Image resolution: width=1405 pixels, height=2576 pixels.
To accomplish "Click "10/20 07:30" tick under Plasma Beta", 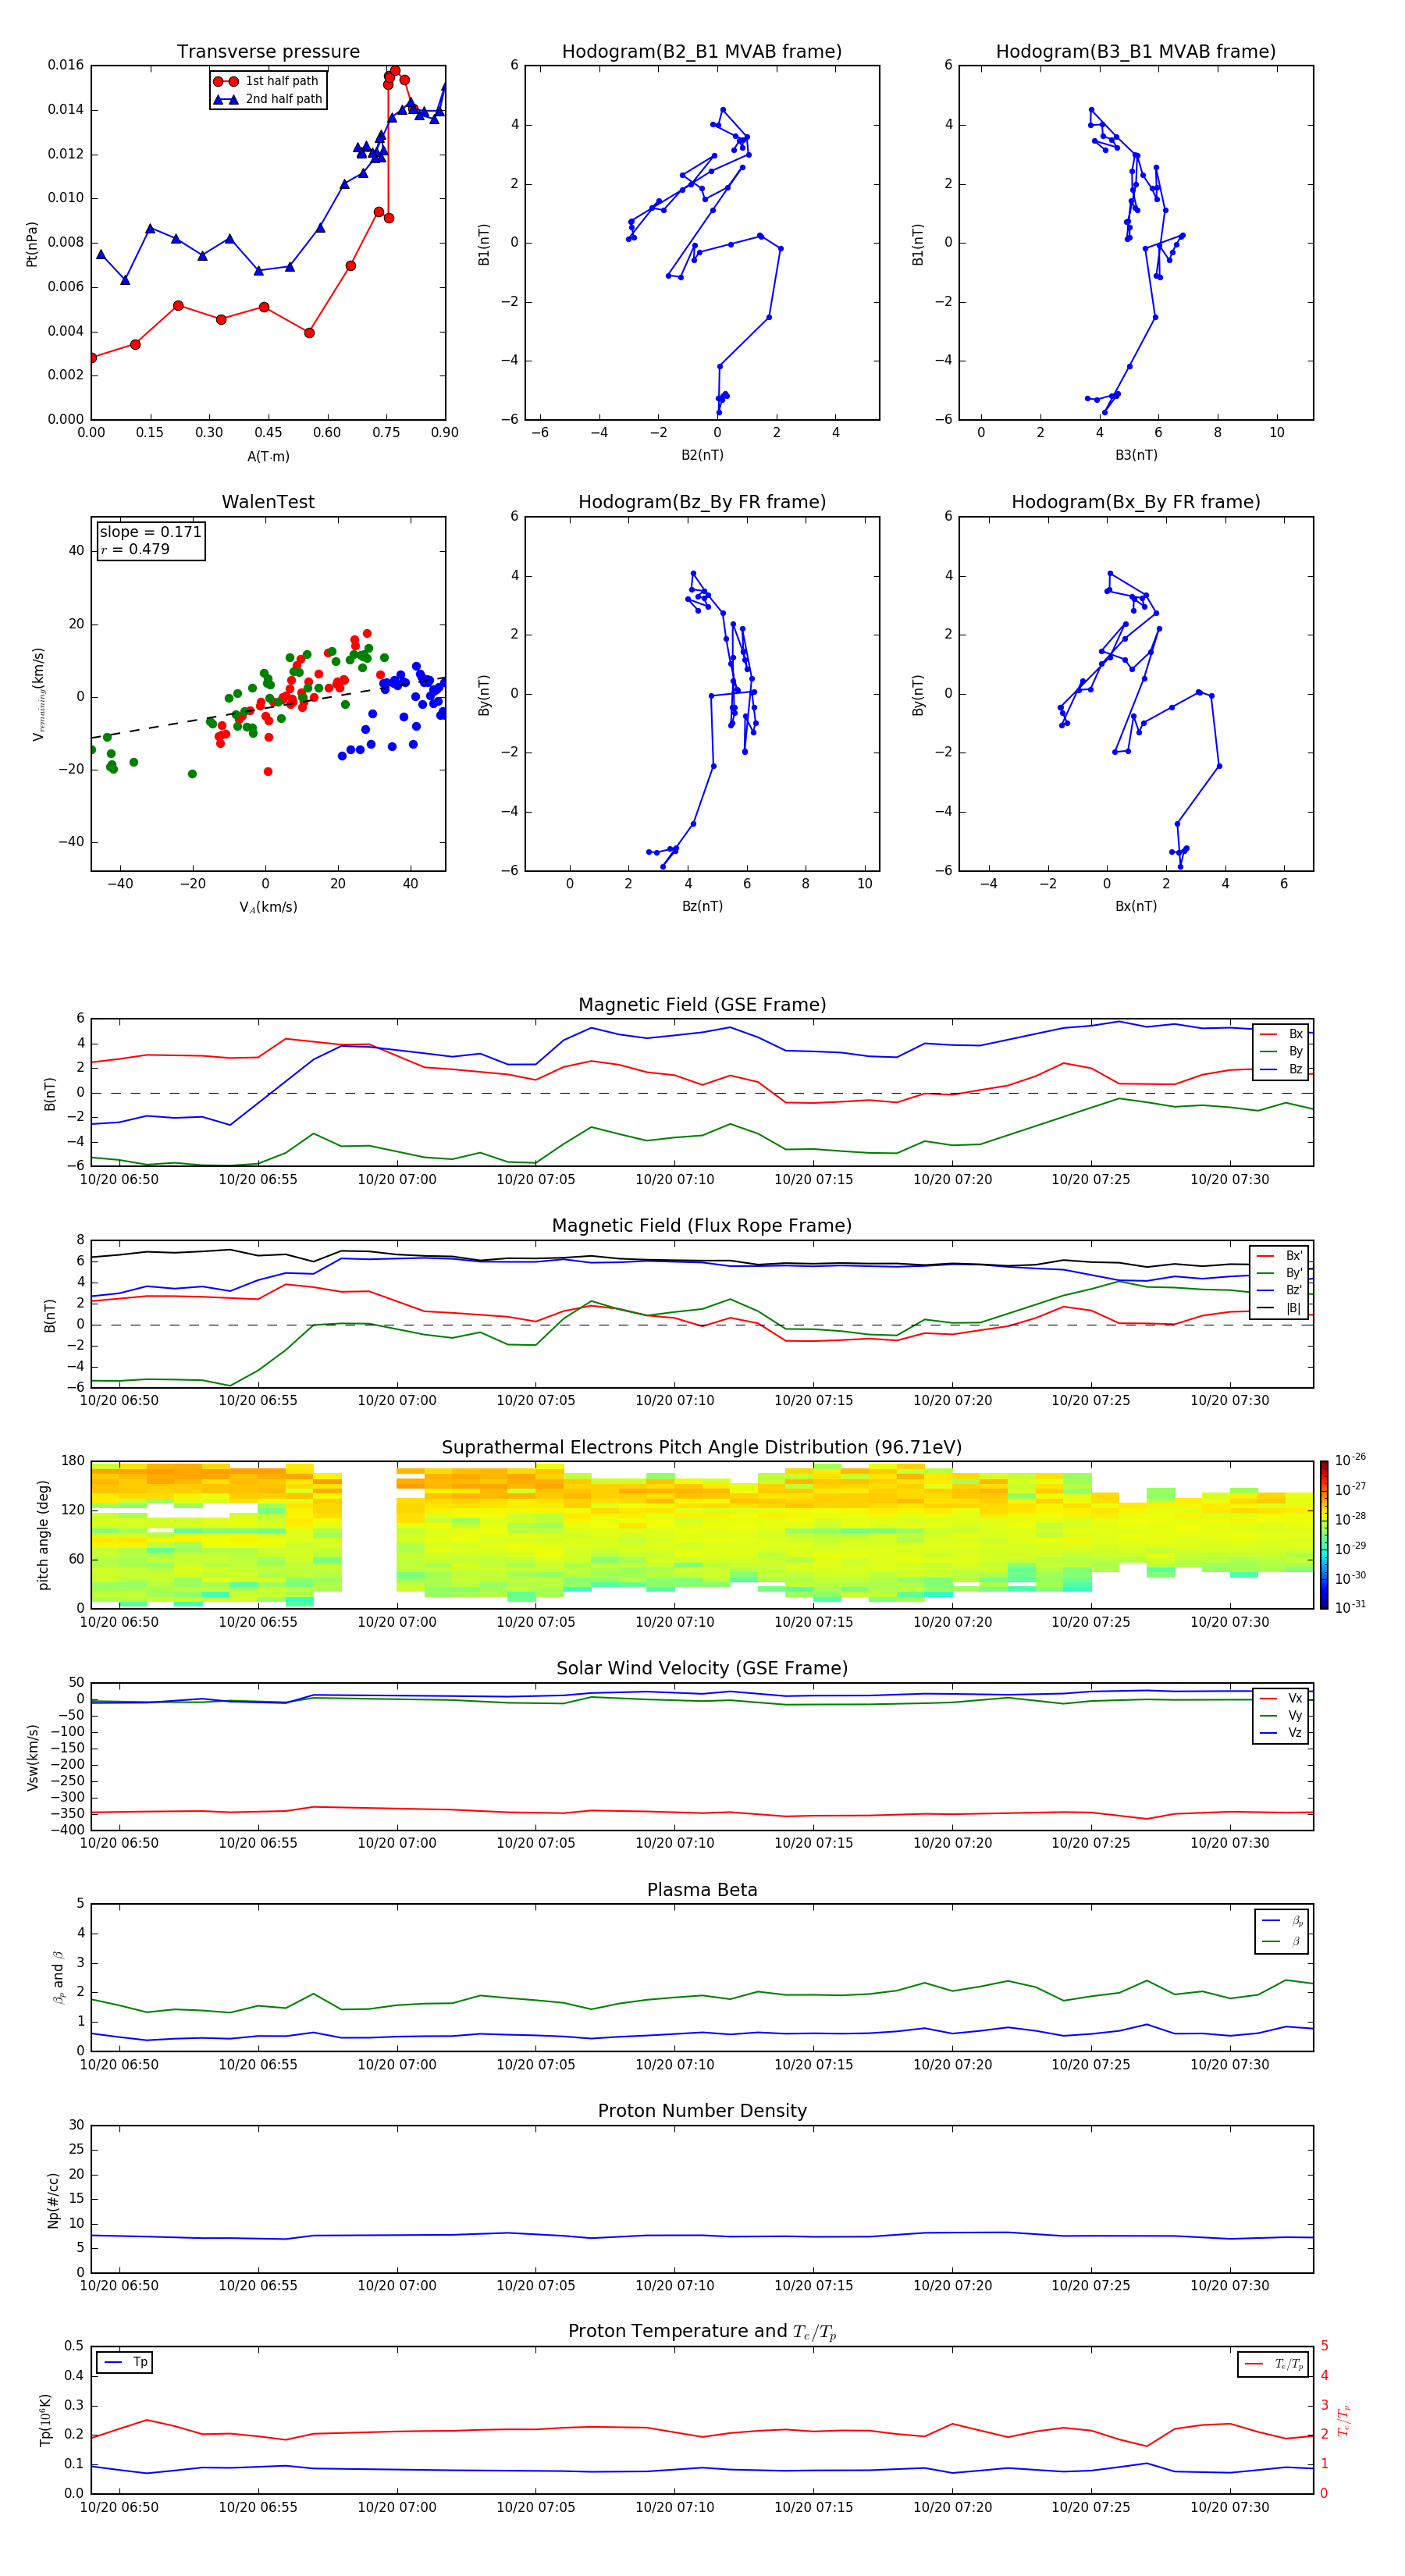I will (1230, 2064).
